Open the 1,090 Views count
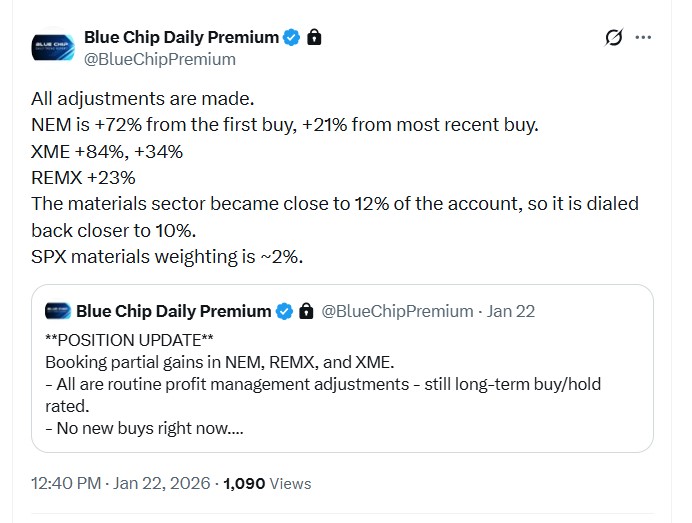 click(x=268, y=483)
